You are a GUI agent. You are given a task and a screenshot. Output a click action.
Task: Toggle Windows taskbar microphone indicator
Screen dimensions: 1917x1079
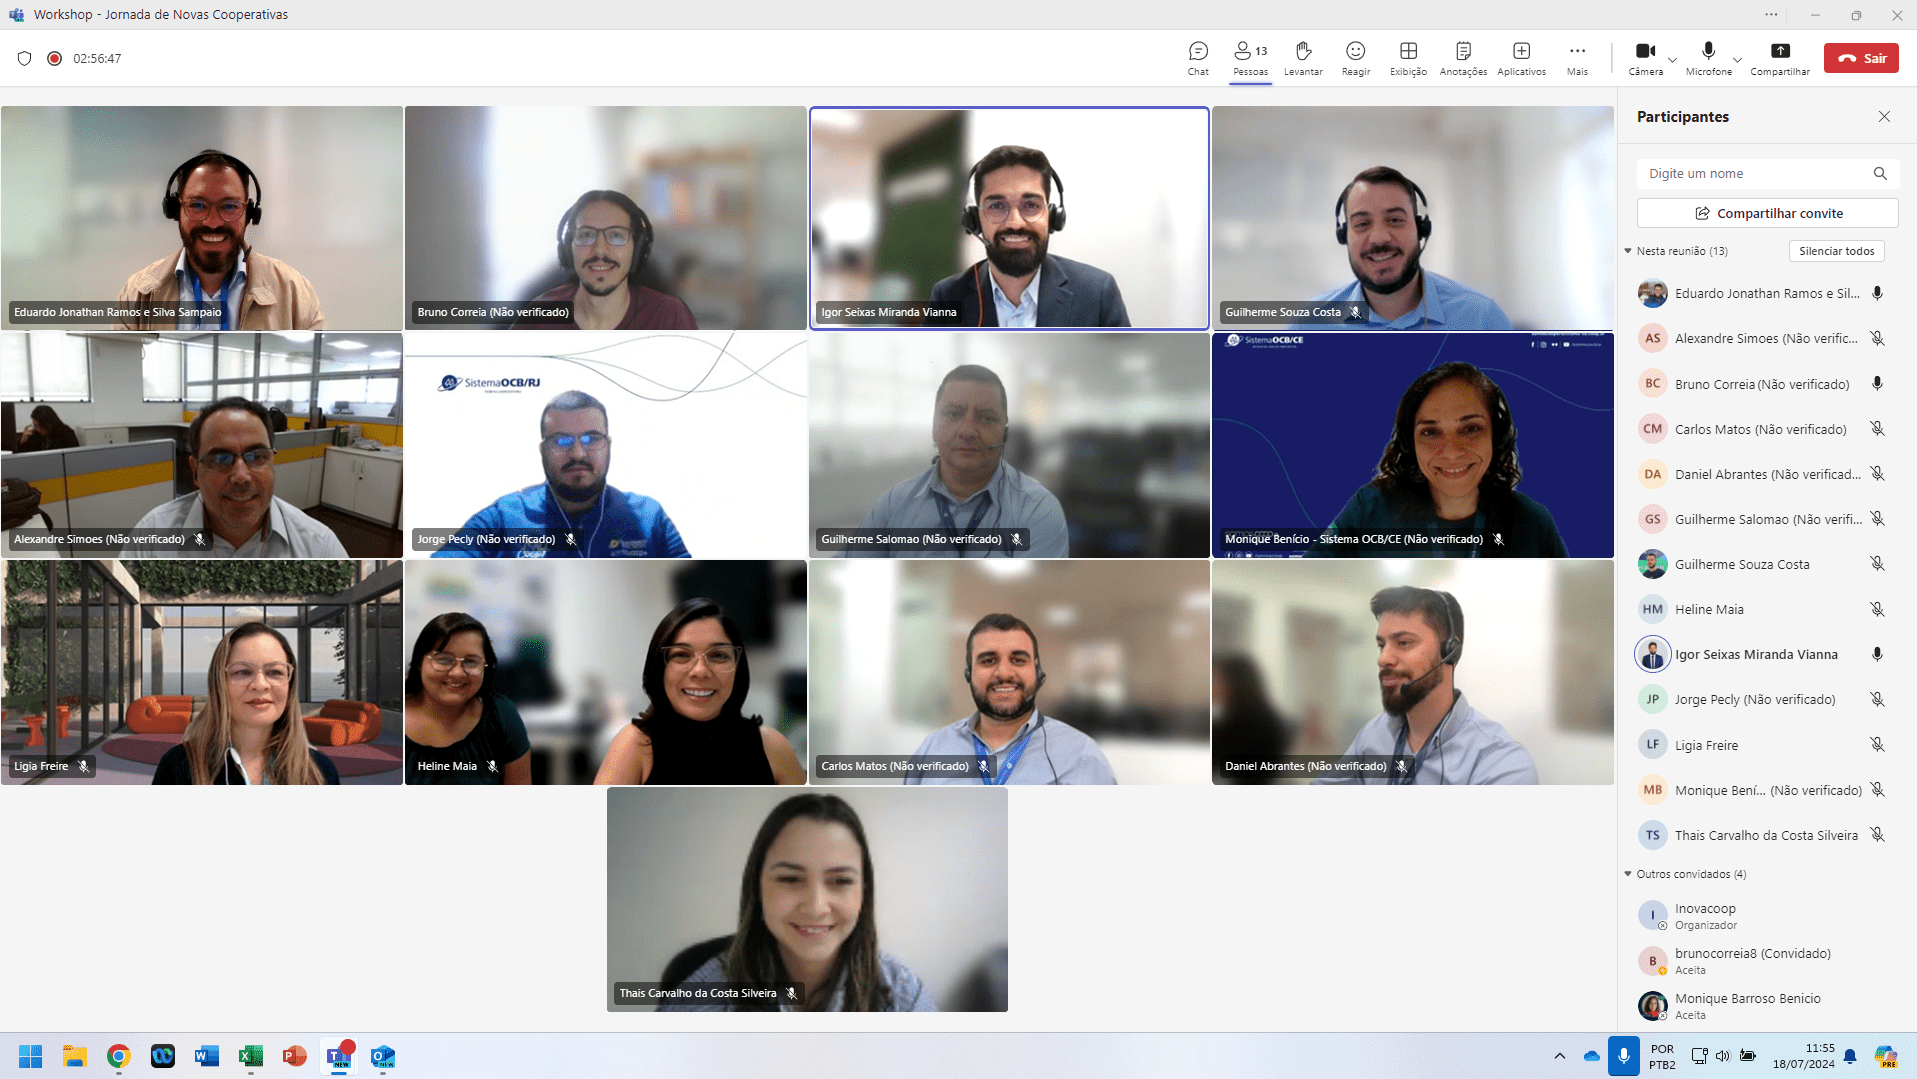(1623, 1056)
